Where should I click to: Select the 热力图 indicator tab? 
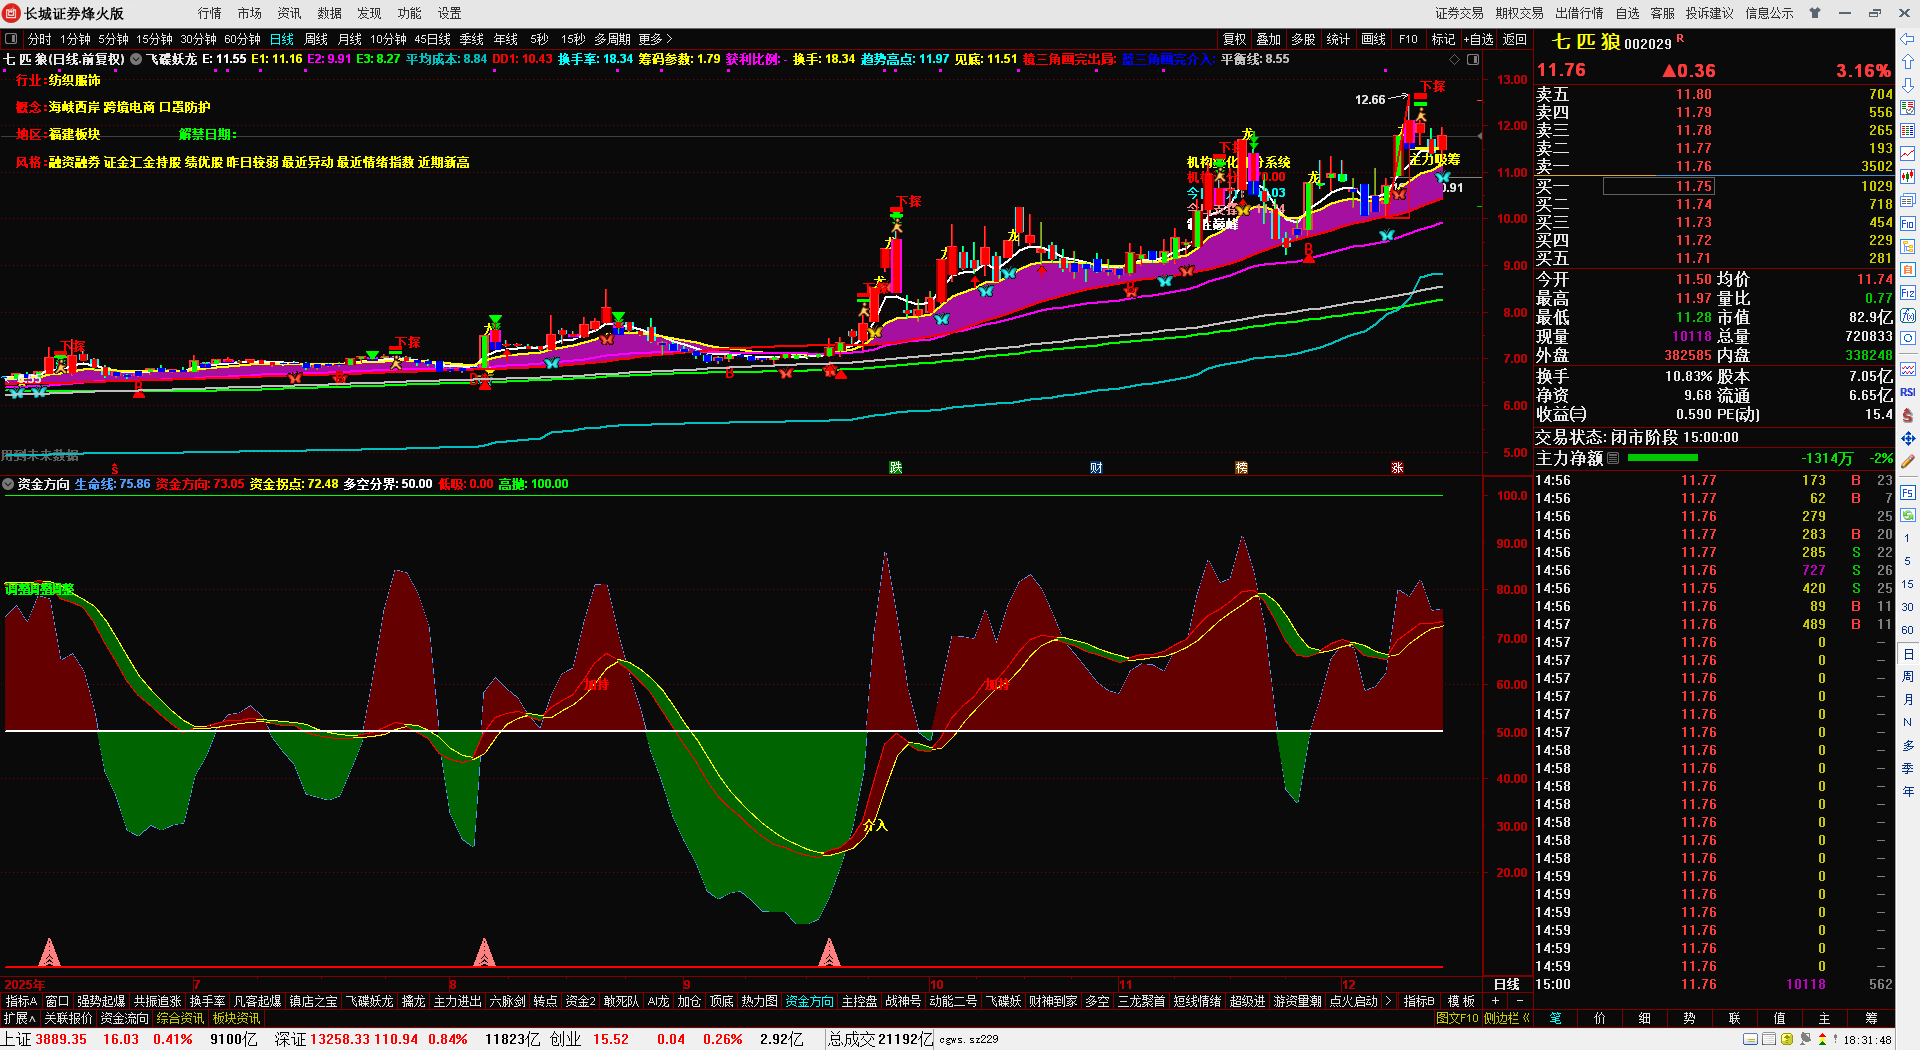point(759,1001)
